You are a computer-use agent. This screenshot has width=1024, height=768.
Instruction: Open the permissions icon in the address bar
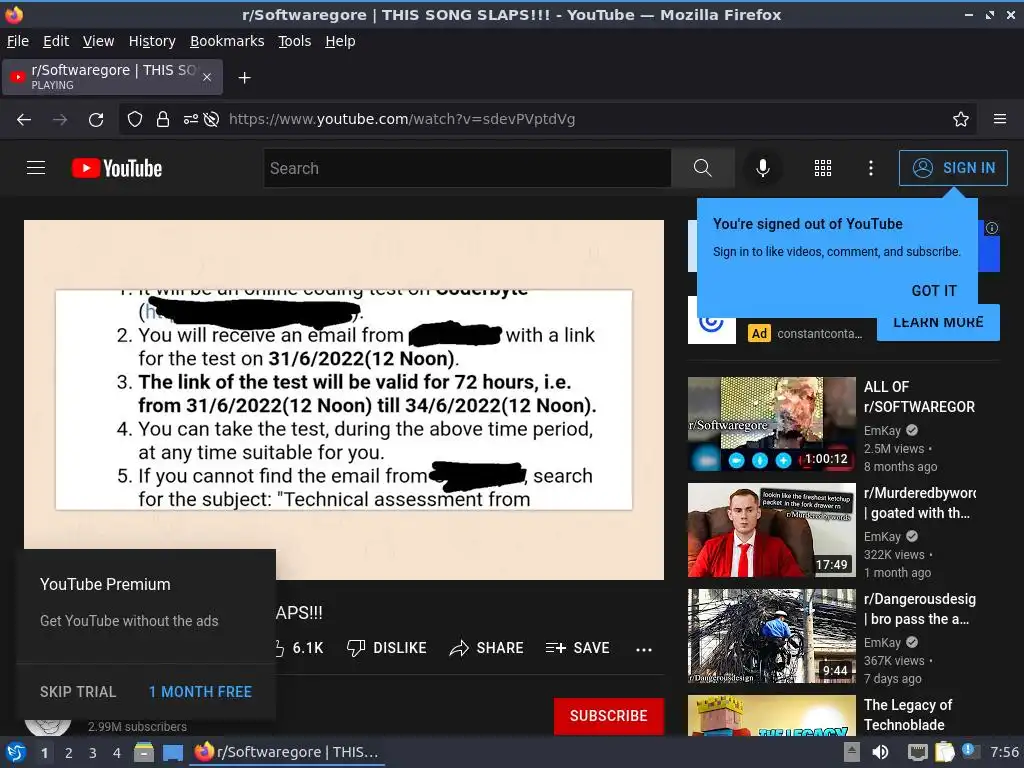[x=191, y=120]
